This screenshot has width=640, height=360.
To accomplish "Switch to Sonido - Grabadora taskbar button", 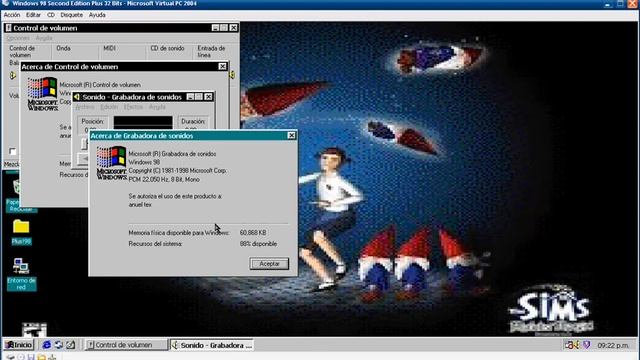I will tap(212, 345).
